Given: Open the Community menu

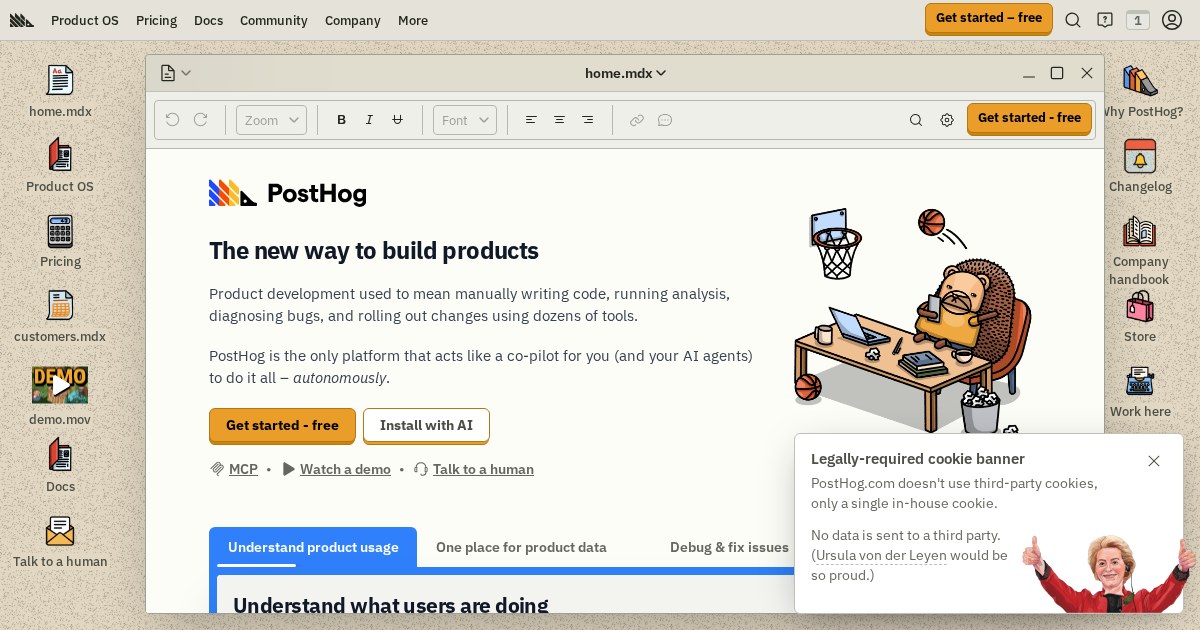Looking at the screenshot, I should [274, 20].
